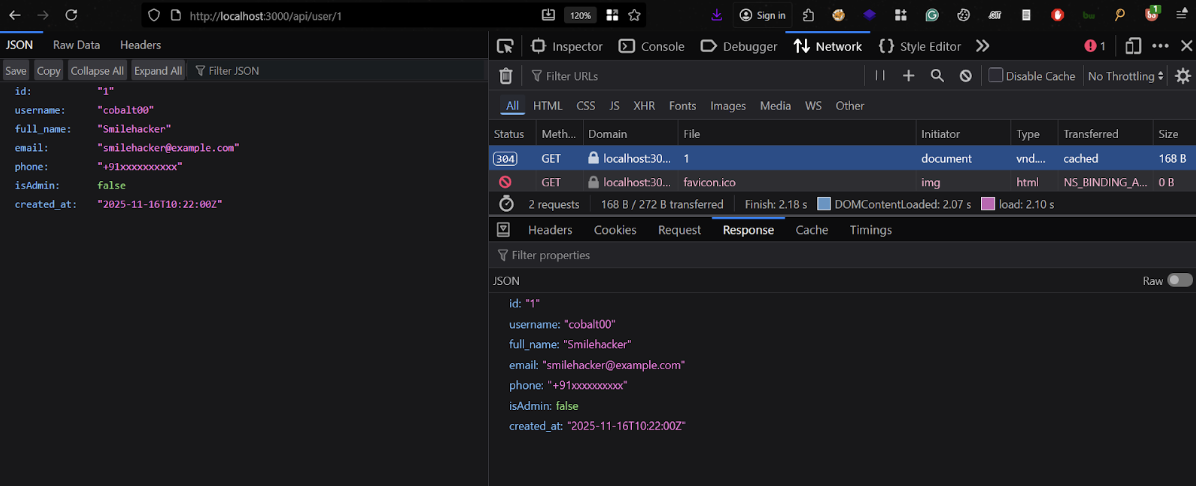
Task: Open the Firefox application hamburger menu
Action: [1182, 14]
